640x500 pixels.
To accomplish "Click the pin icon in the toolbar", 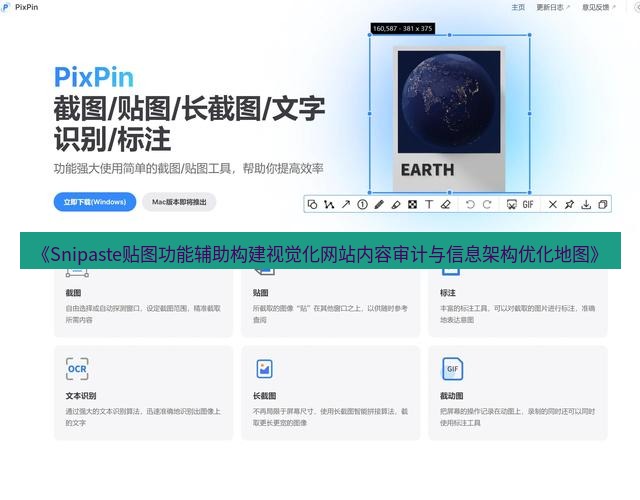I will 569,204.
